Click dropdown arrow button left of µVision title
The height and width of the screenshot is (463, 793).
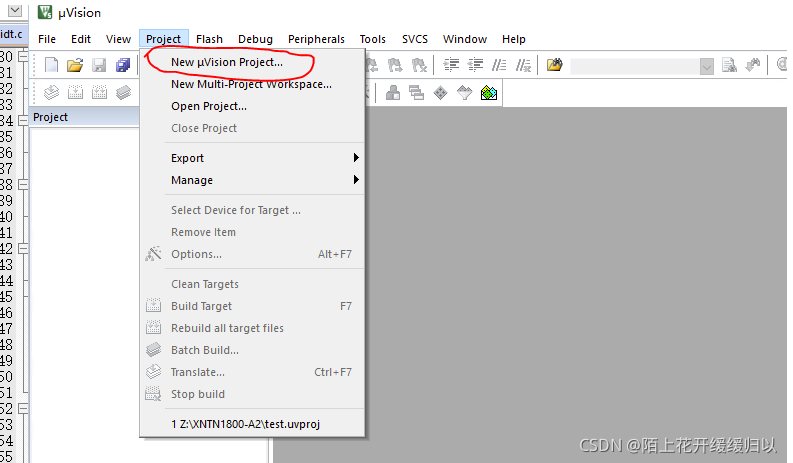[x=15, y=10]
